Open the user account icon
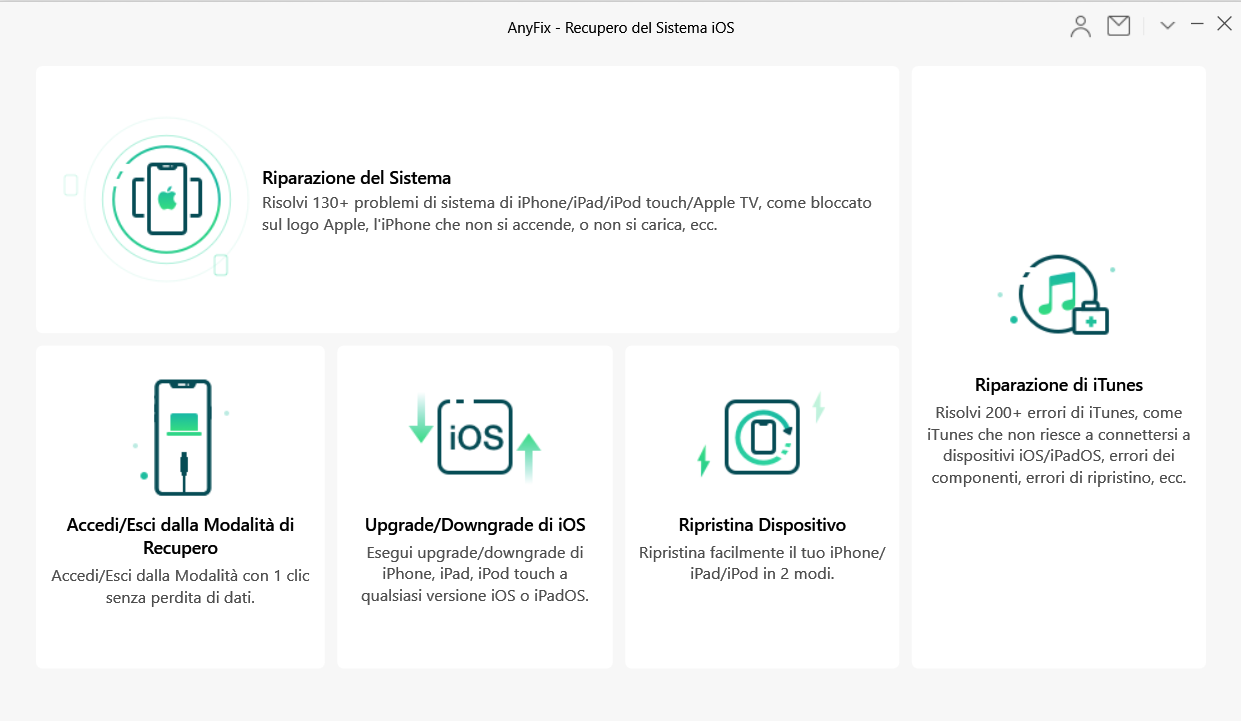This screenshot has height=721, width=1241. point(1080,27)
